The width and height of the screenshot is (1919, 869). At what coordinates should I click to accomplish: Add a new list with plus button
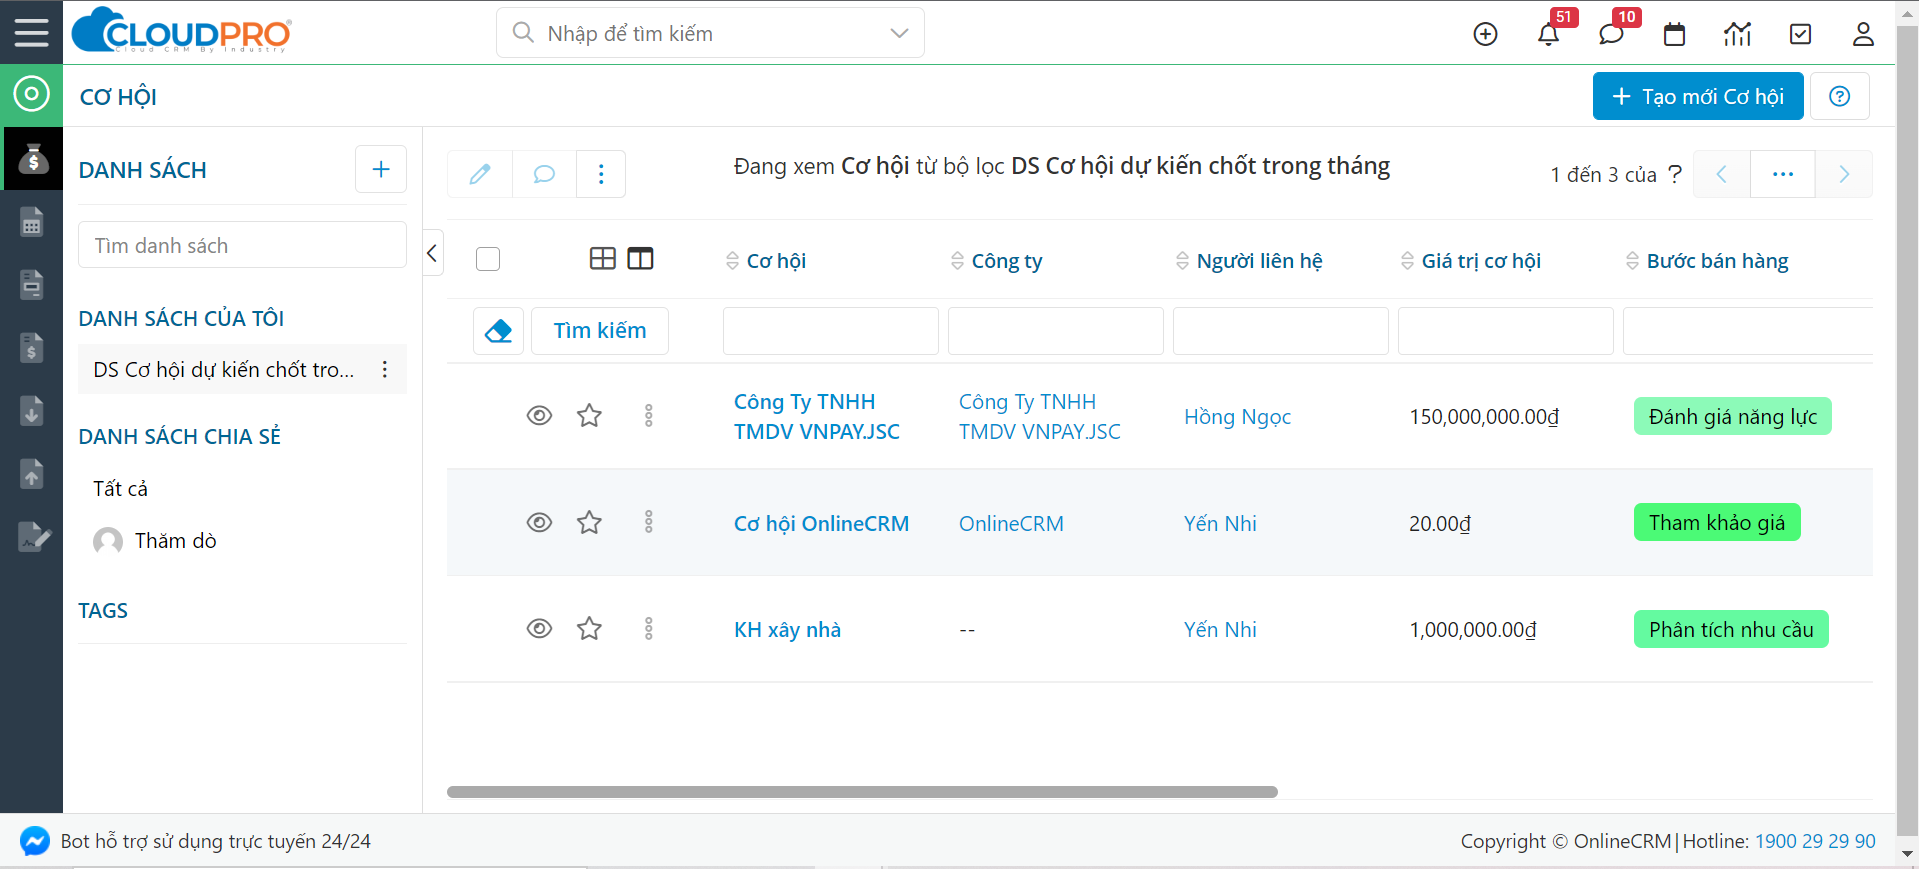point(381,169)
